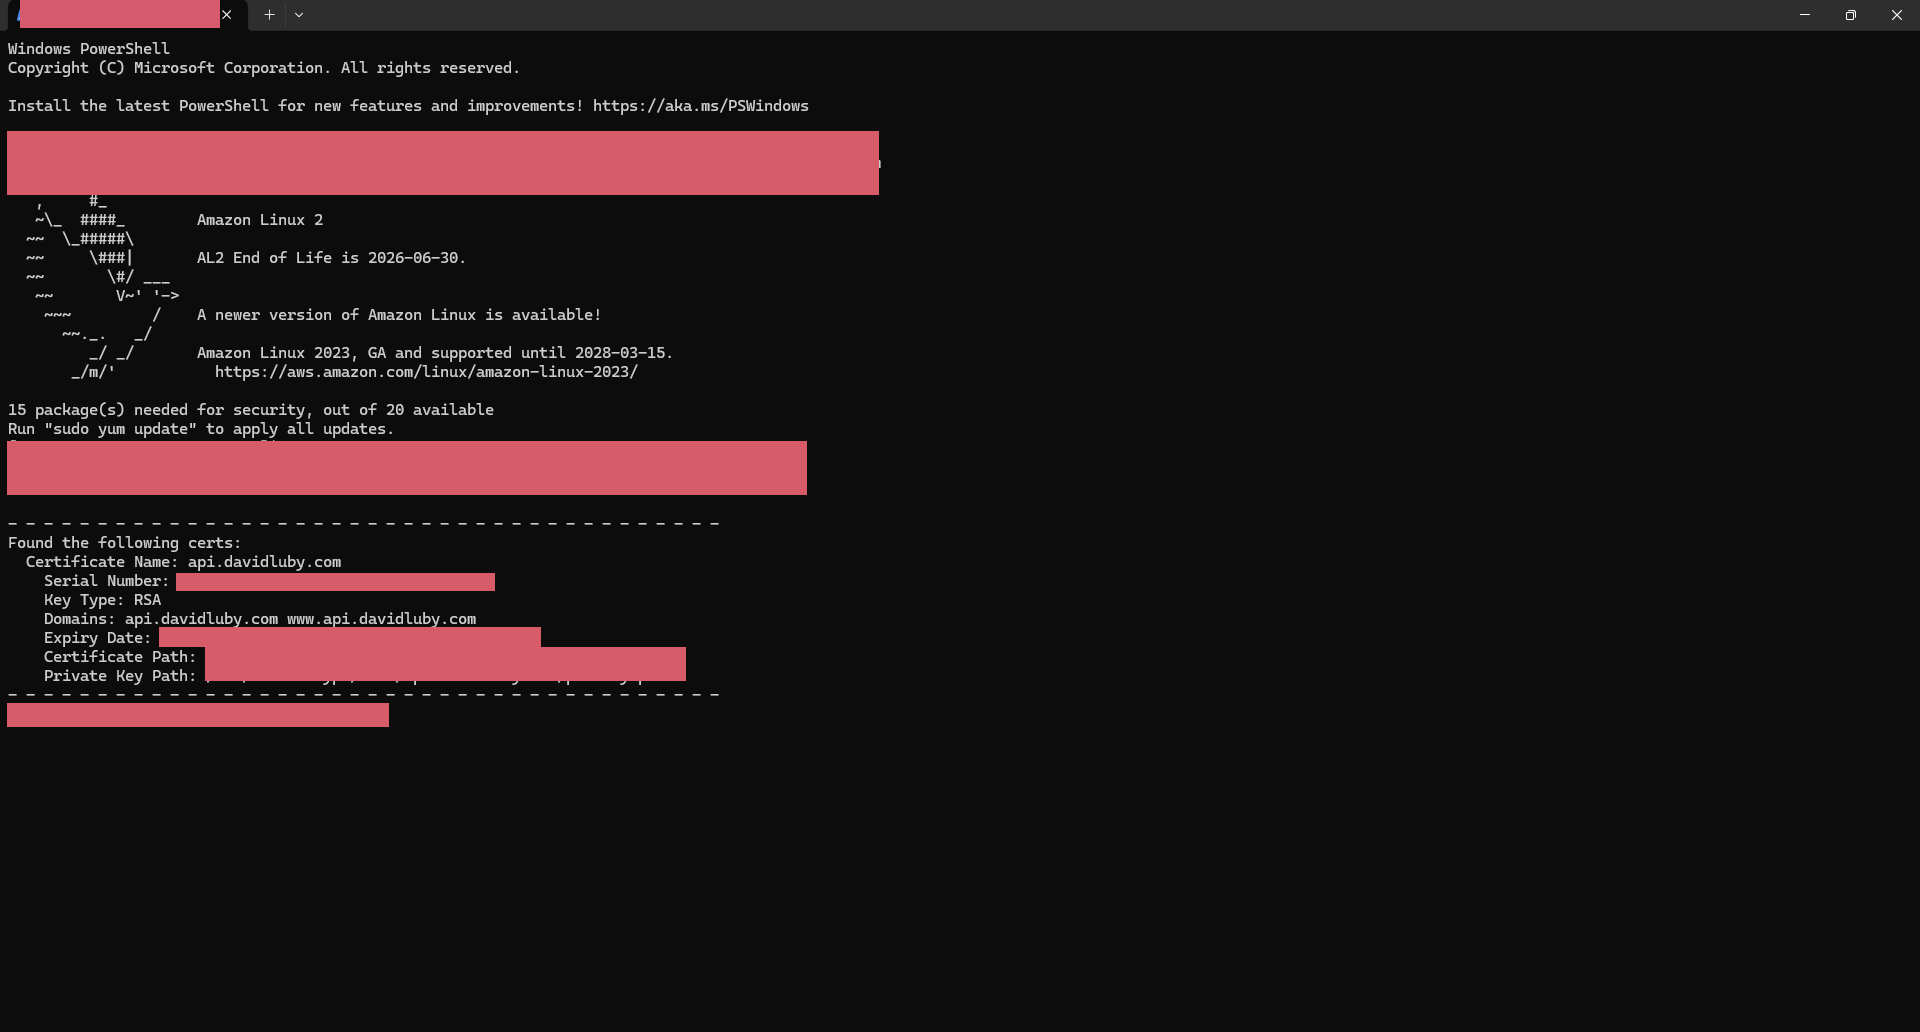Click the Certificate Name value api.davidluby.com
Image resolution: width=1920 pixels, height=1032 pixels.
point(264,562)
